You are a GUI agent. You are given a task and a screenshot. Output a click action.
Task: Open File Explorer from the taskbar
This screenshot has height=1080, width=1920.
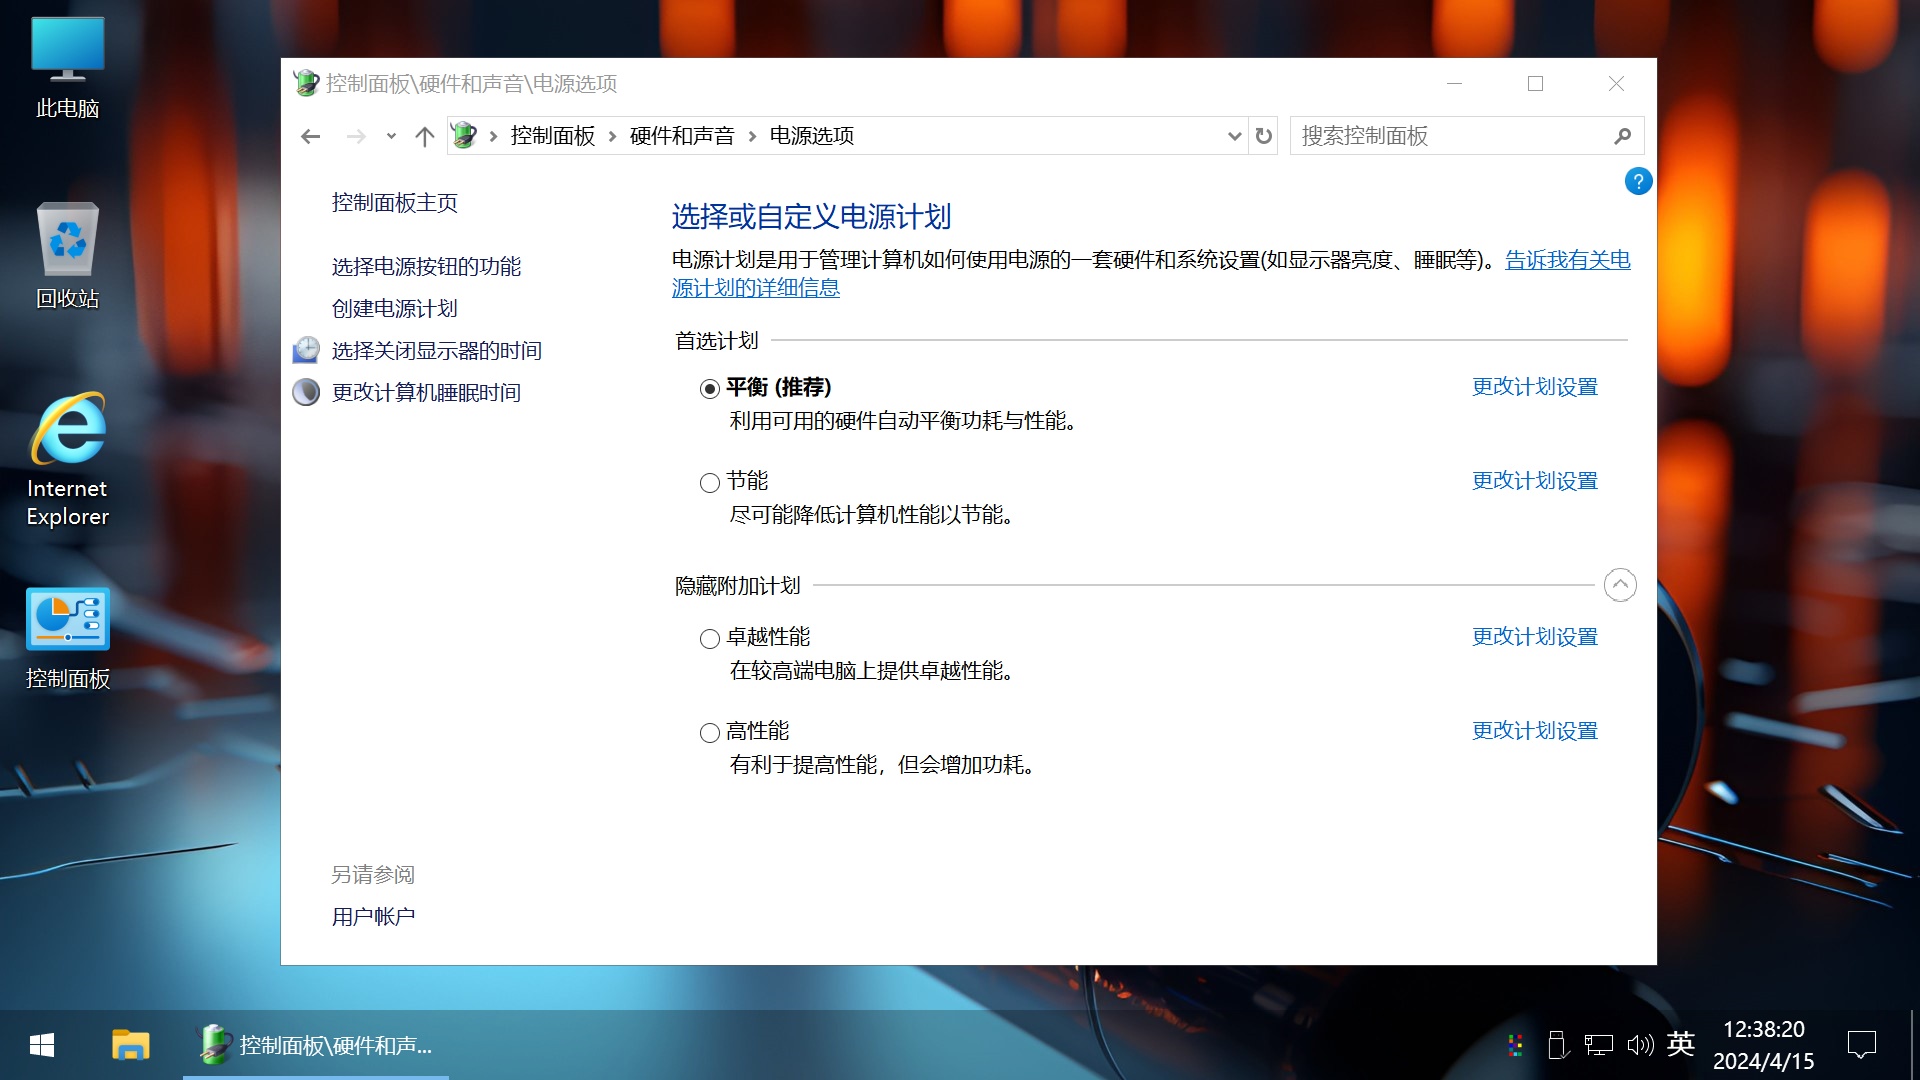[x=130, y=1044]
